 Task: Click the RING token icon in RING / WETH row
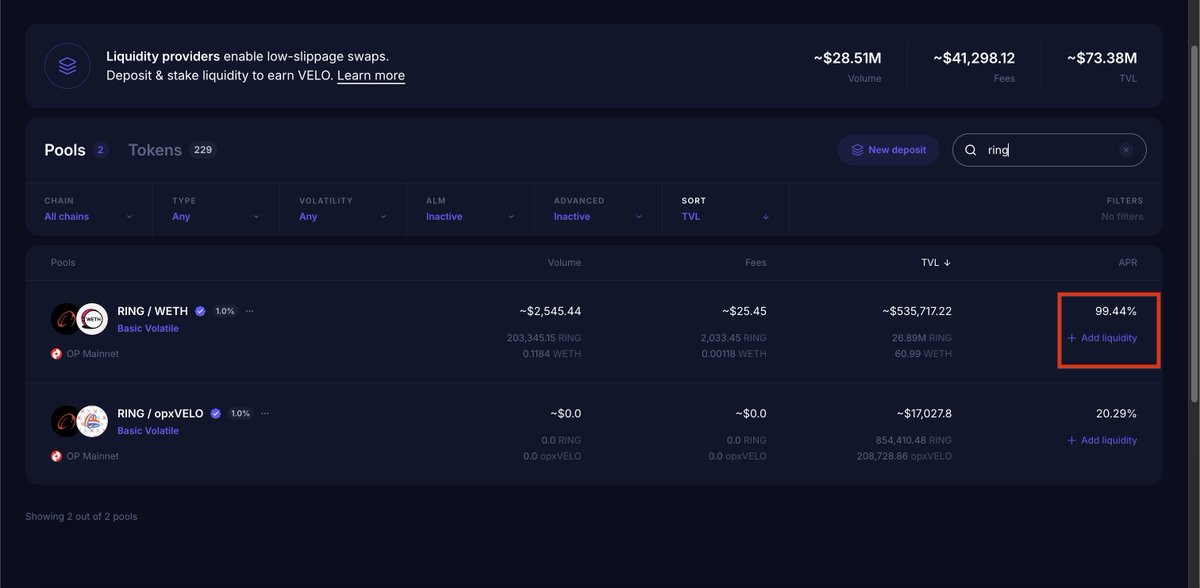click(x=66, y=319)
